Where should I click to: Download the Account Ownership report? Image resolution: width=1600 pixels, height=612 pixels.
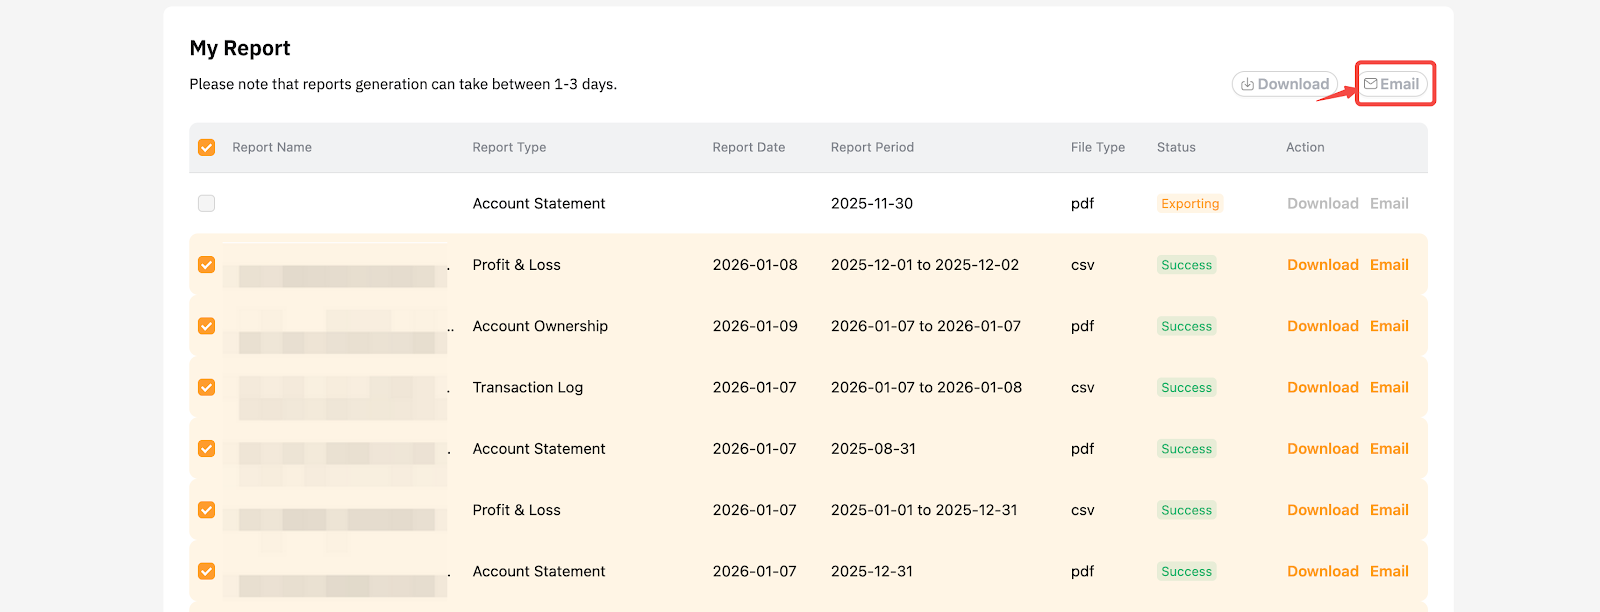pos(1322,326)
